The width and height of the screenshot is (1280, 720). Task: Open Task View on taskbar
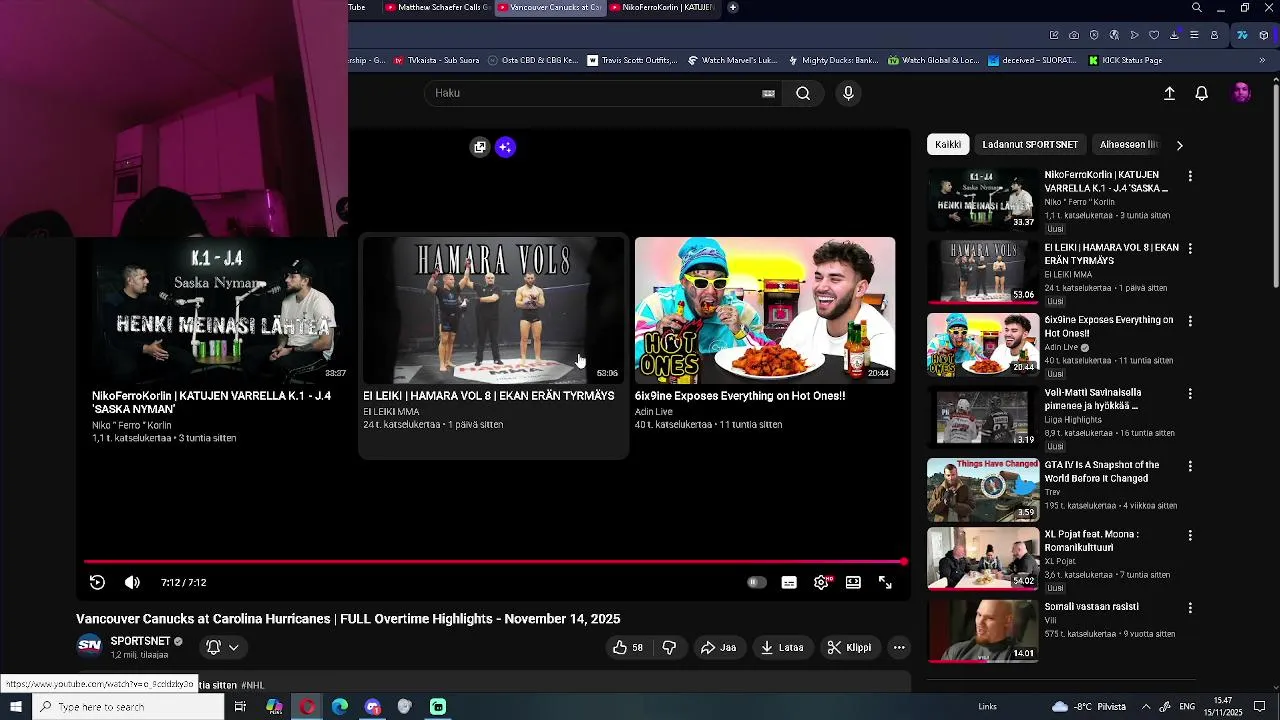coord(240,707)
